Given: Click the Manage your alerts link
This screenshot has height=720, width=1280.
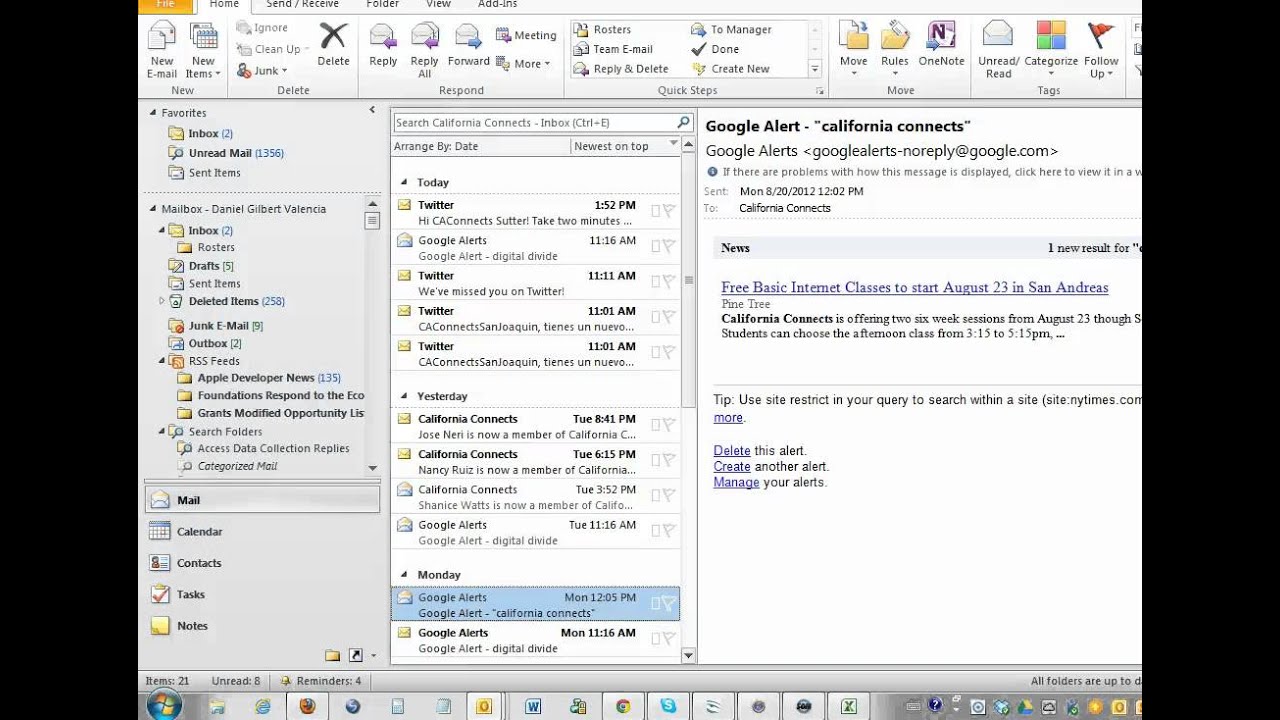Looking at the screenshot, I should click(737, 482).
